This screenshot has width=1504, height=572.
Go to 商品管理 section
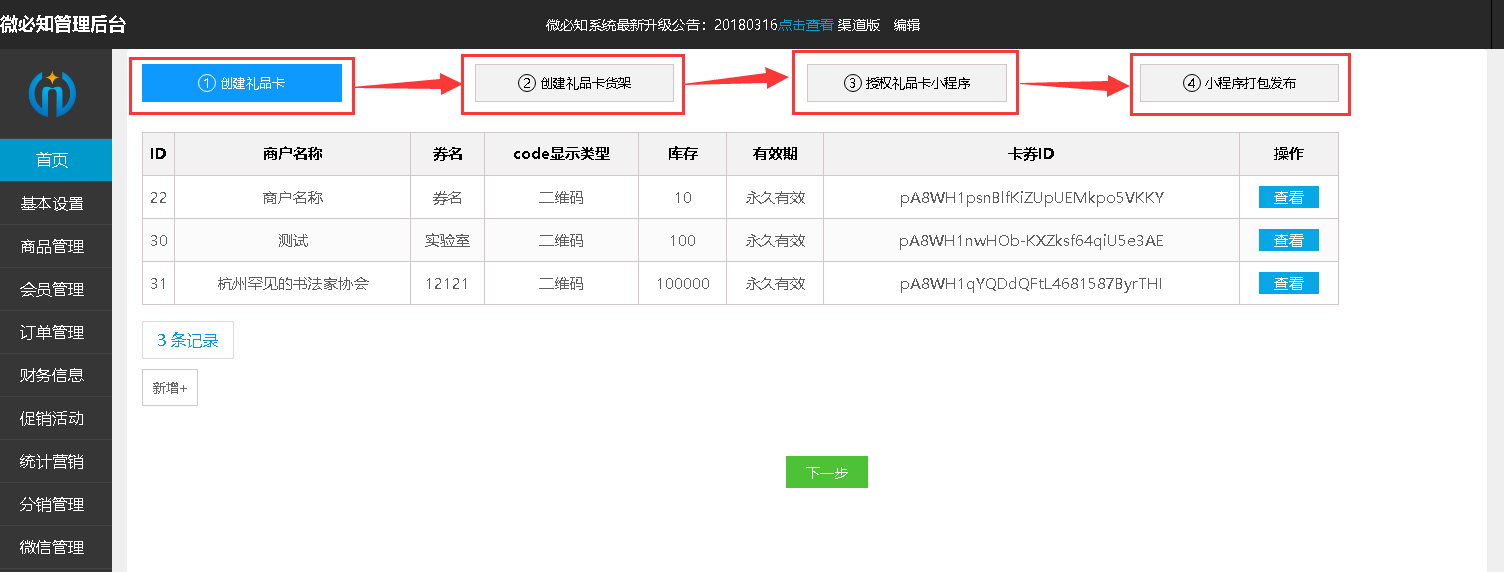(x=56, y=247)
